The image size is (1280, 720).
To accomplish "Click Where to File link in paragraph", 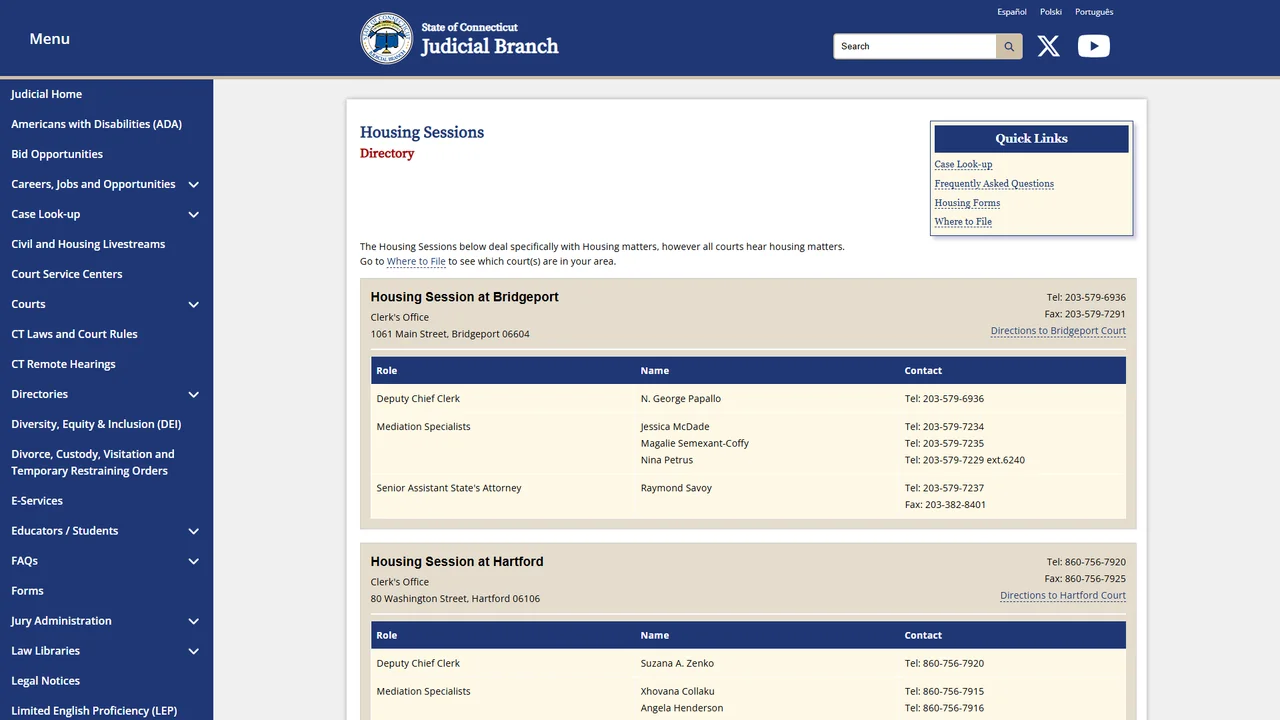I will coord(416,261).
